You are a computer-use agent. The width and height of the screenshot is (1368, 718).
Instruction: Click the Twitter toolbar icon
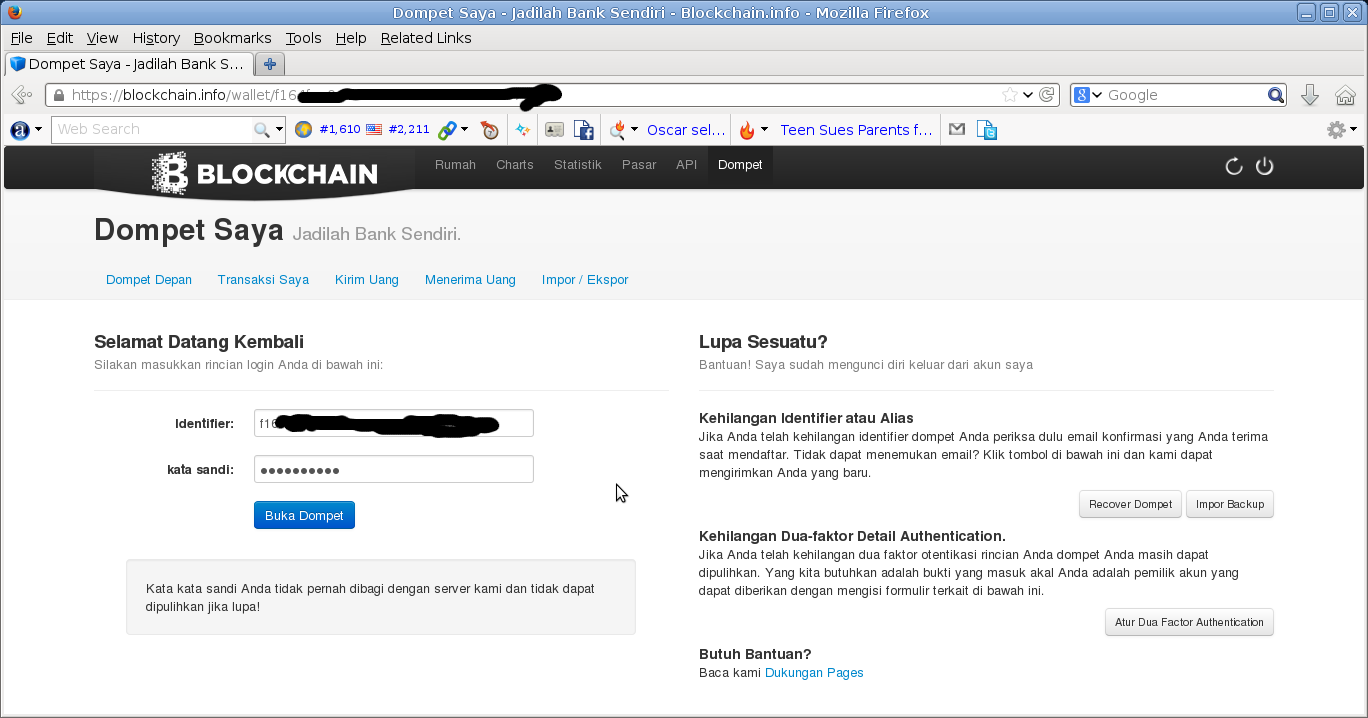point(987,130)
